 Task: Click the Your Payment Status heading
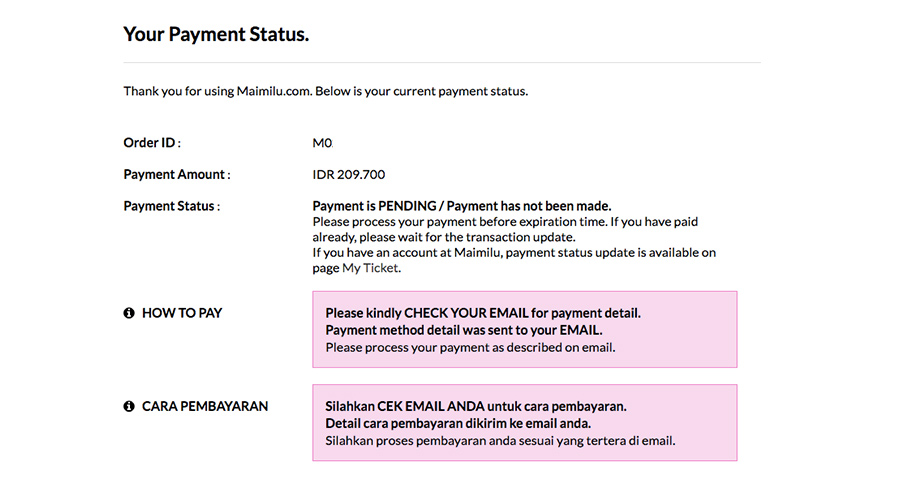point(216,34)
